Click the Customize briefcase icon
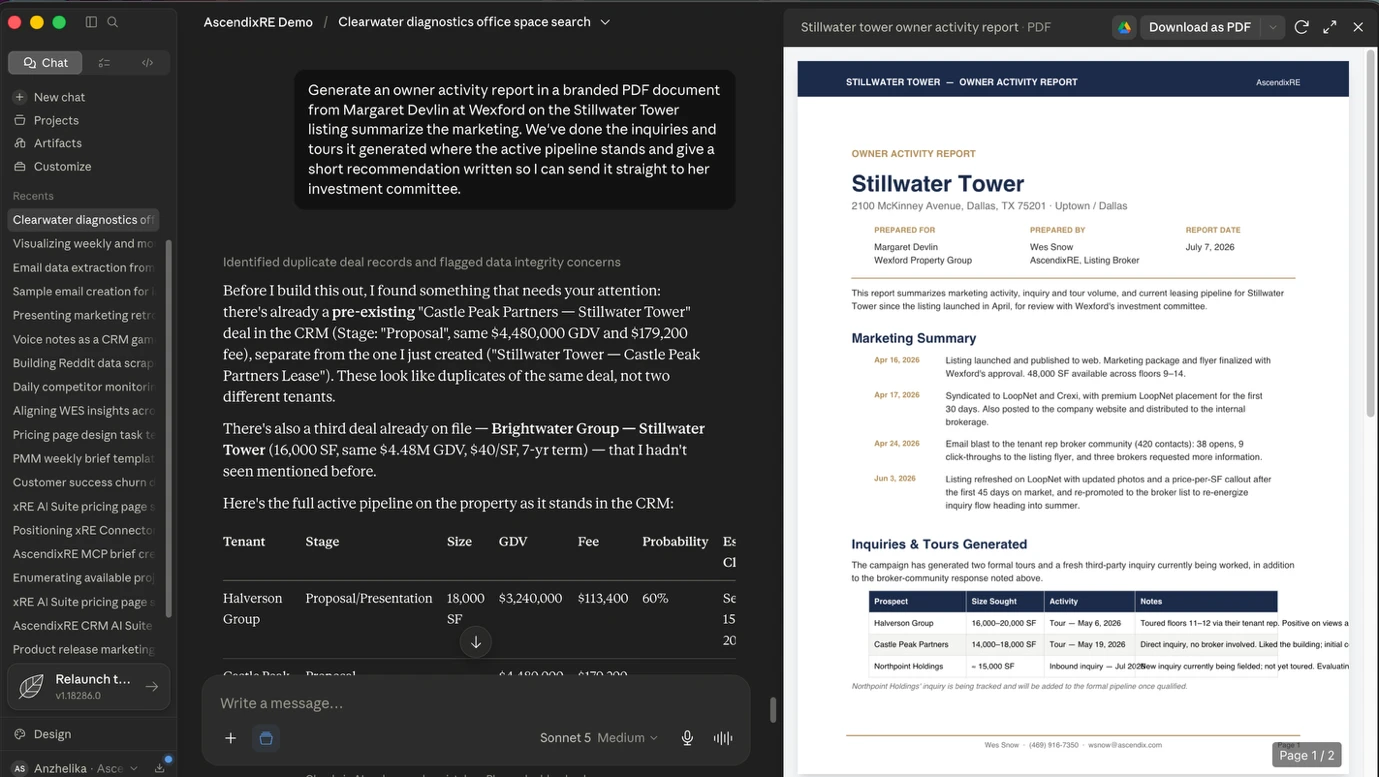Image resolution: width=1379 pixels, height=777 pixels. click(x=19, y=166)
